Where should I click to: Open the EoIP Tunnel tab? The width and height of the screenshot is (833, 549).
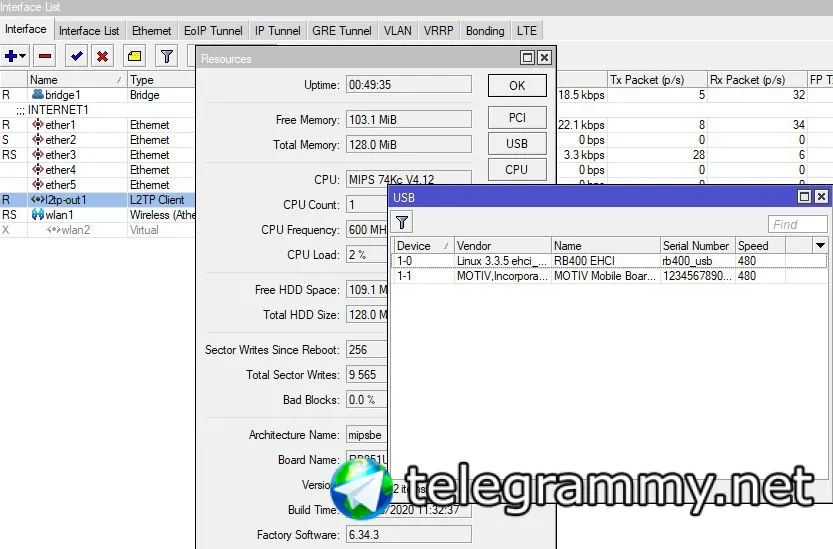[213, 31]
